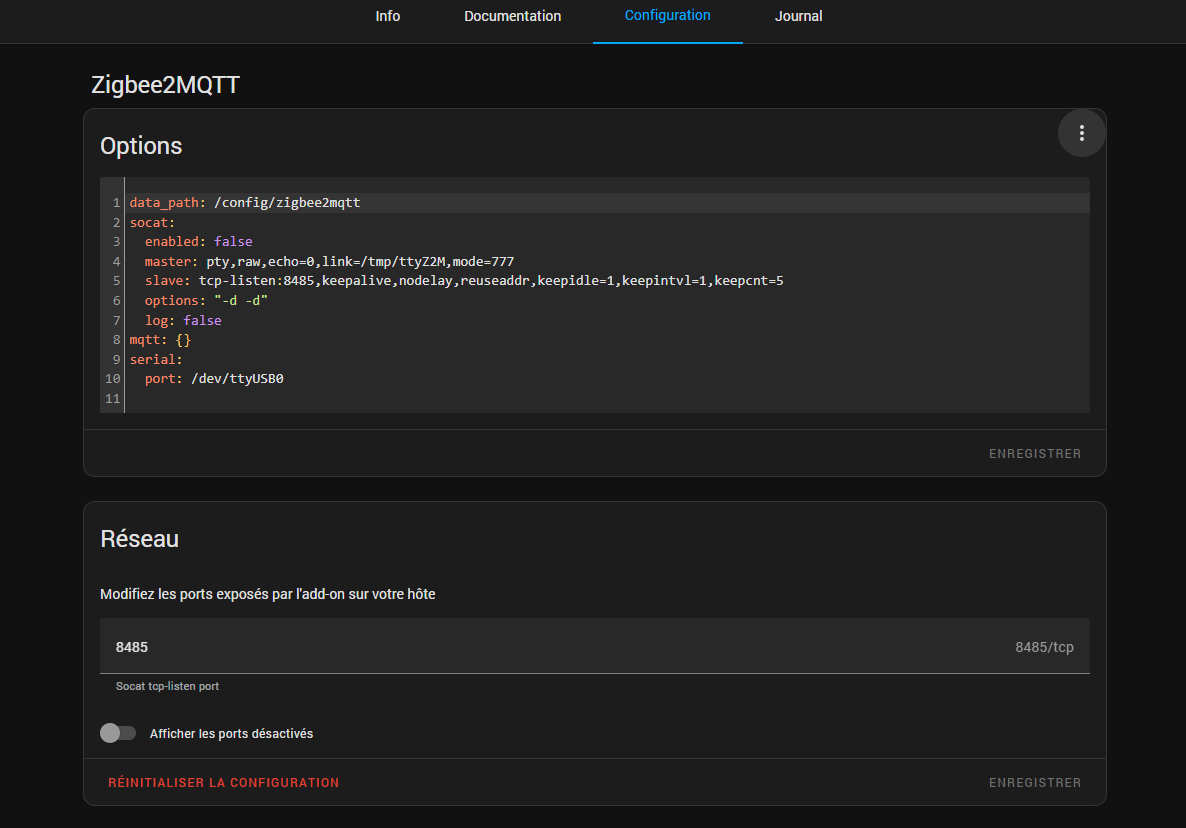Place cursor on empty line 11
This screenshot has width=1186, height=828.
607,398
